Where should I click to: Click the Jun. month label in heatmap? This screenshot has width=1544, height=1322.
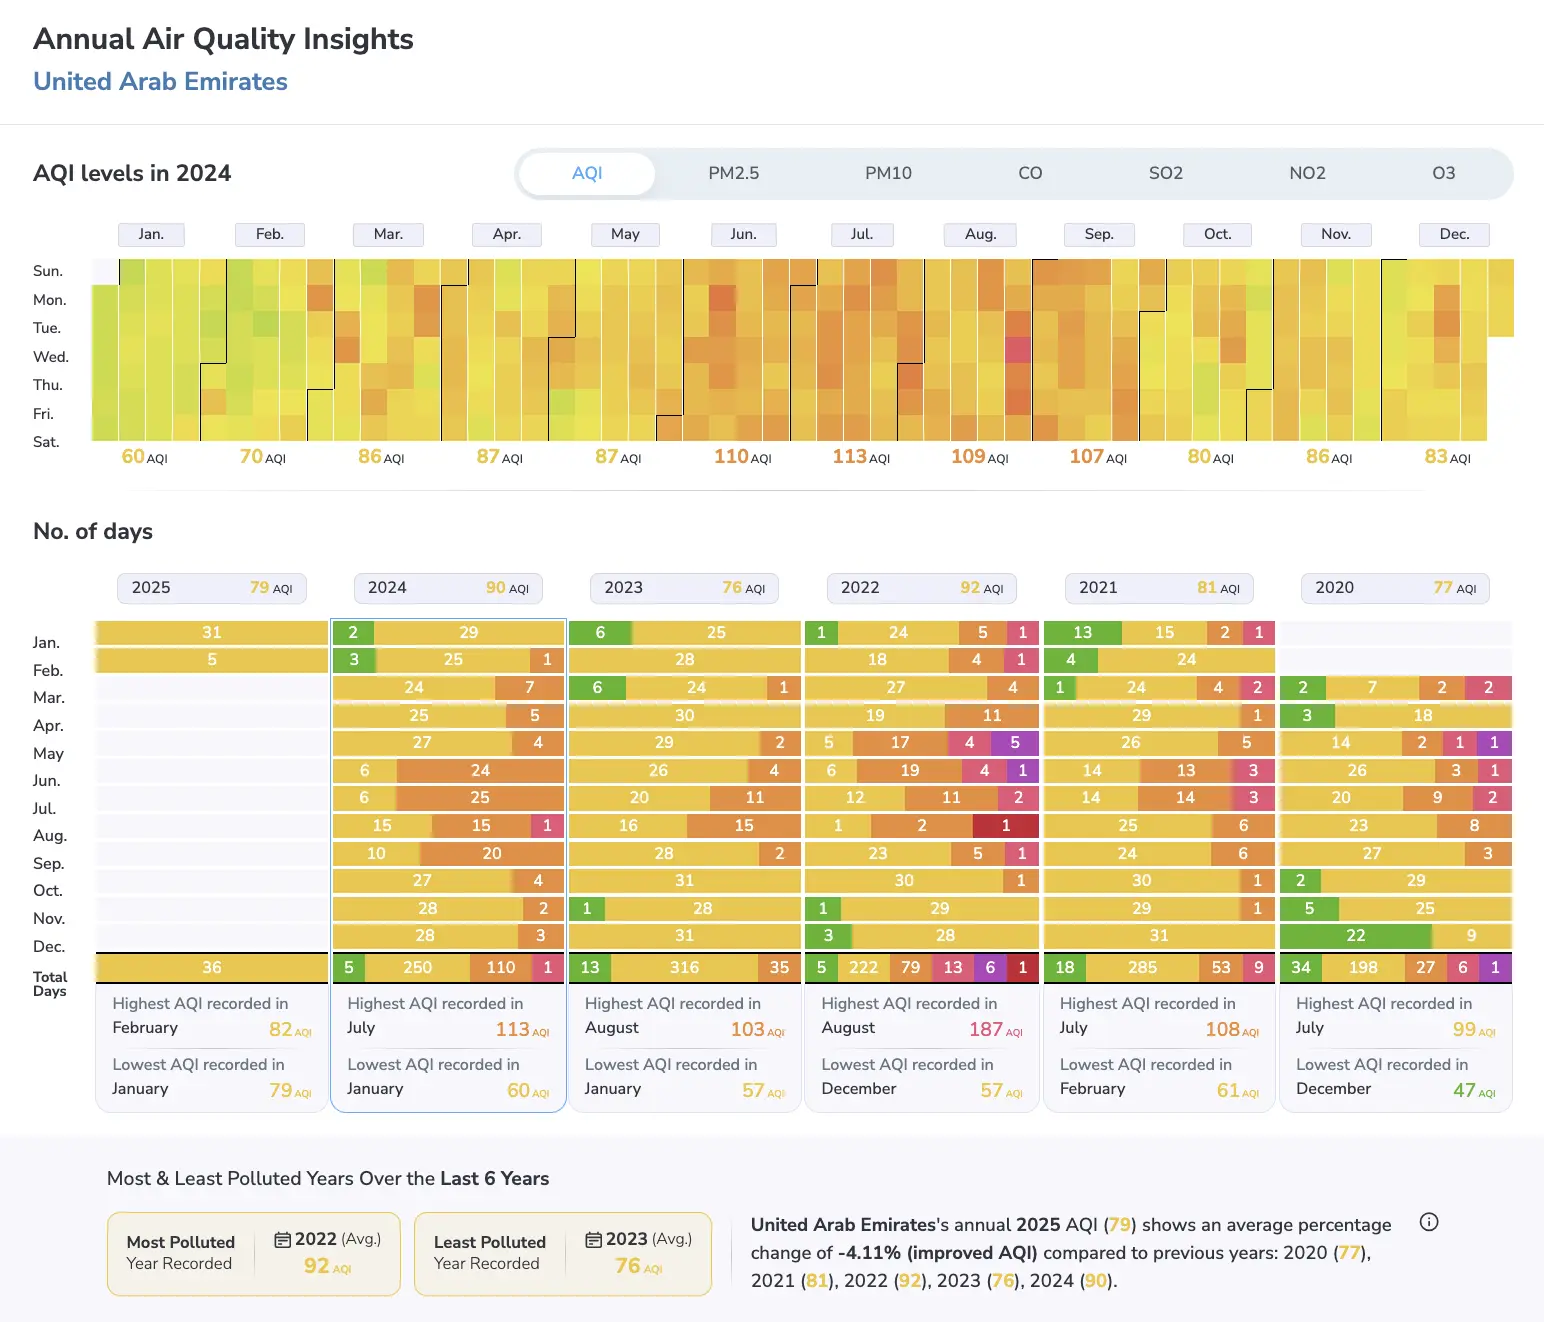[x=743, y=234]
